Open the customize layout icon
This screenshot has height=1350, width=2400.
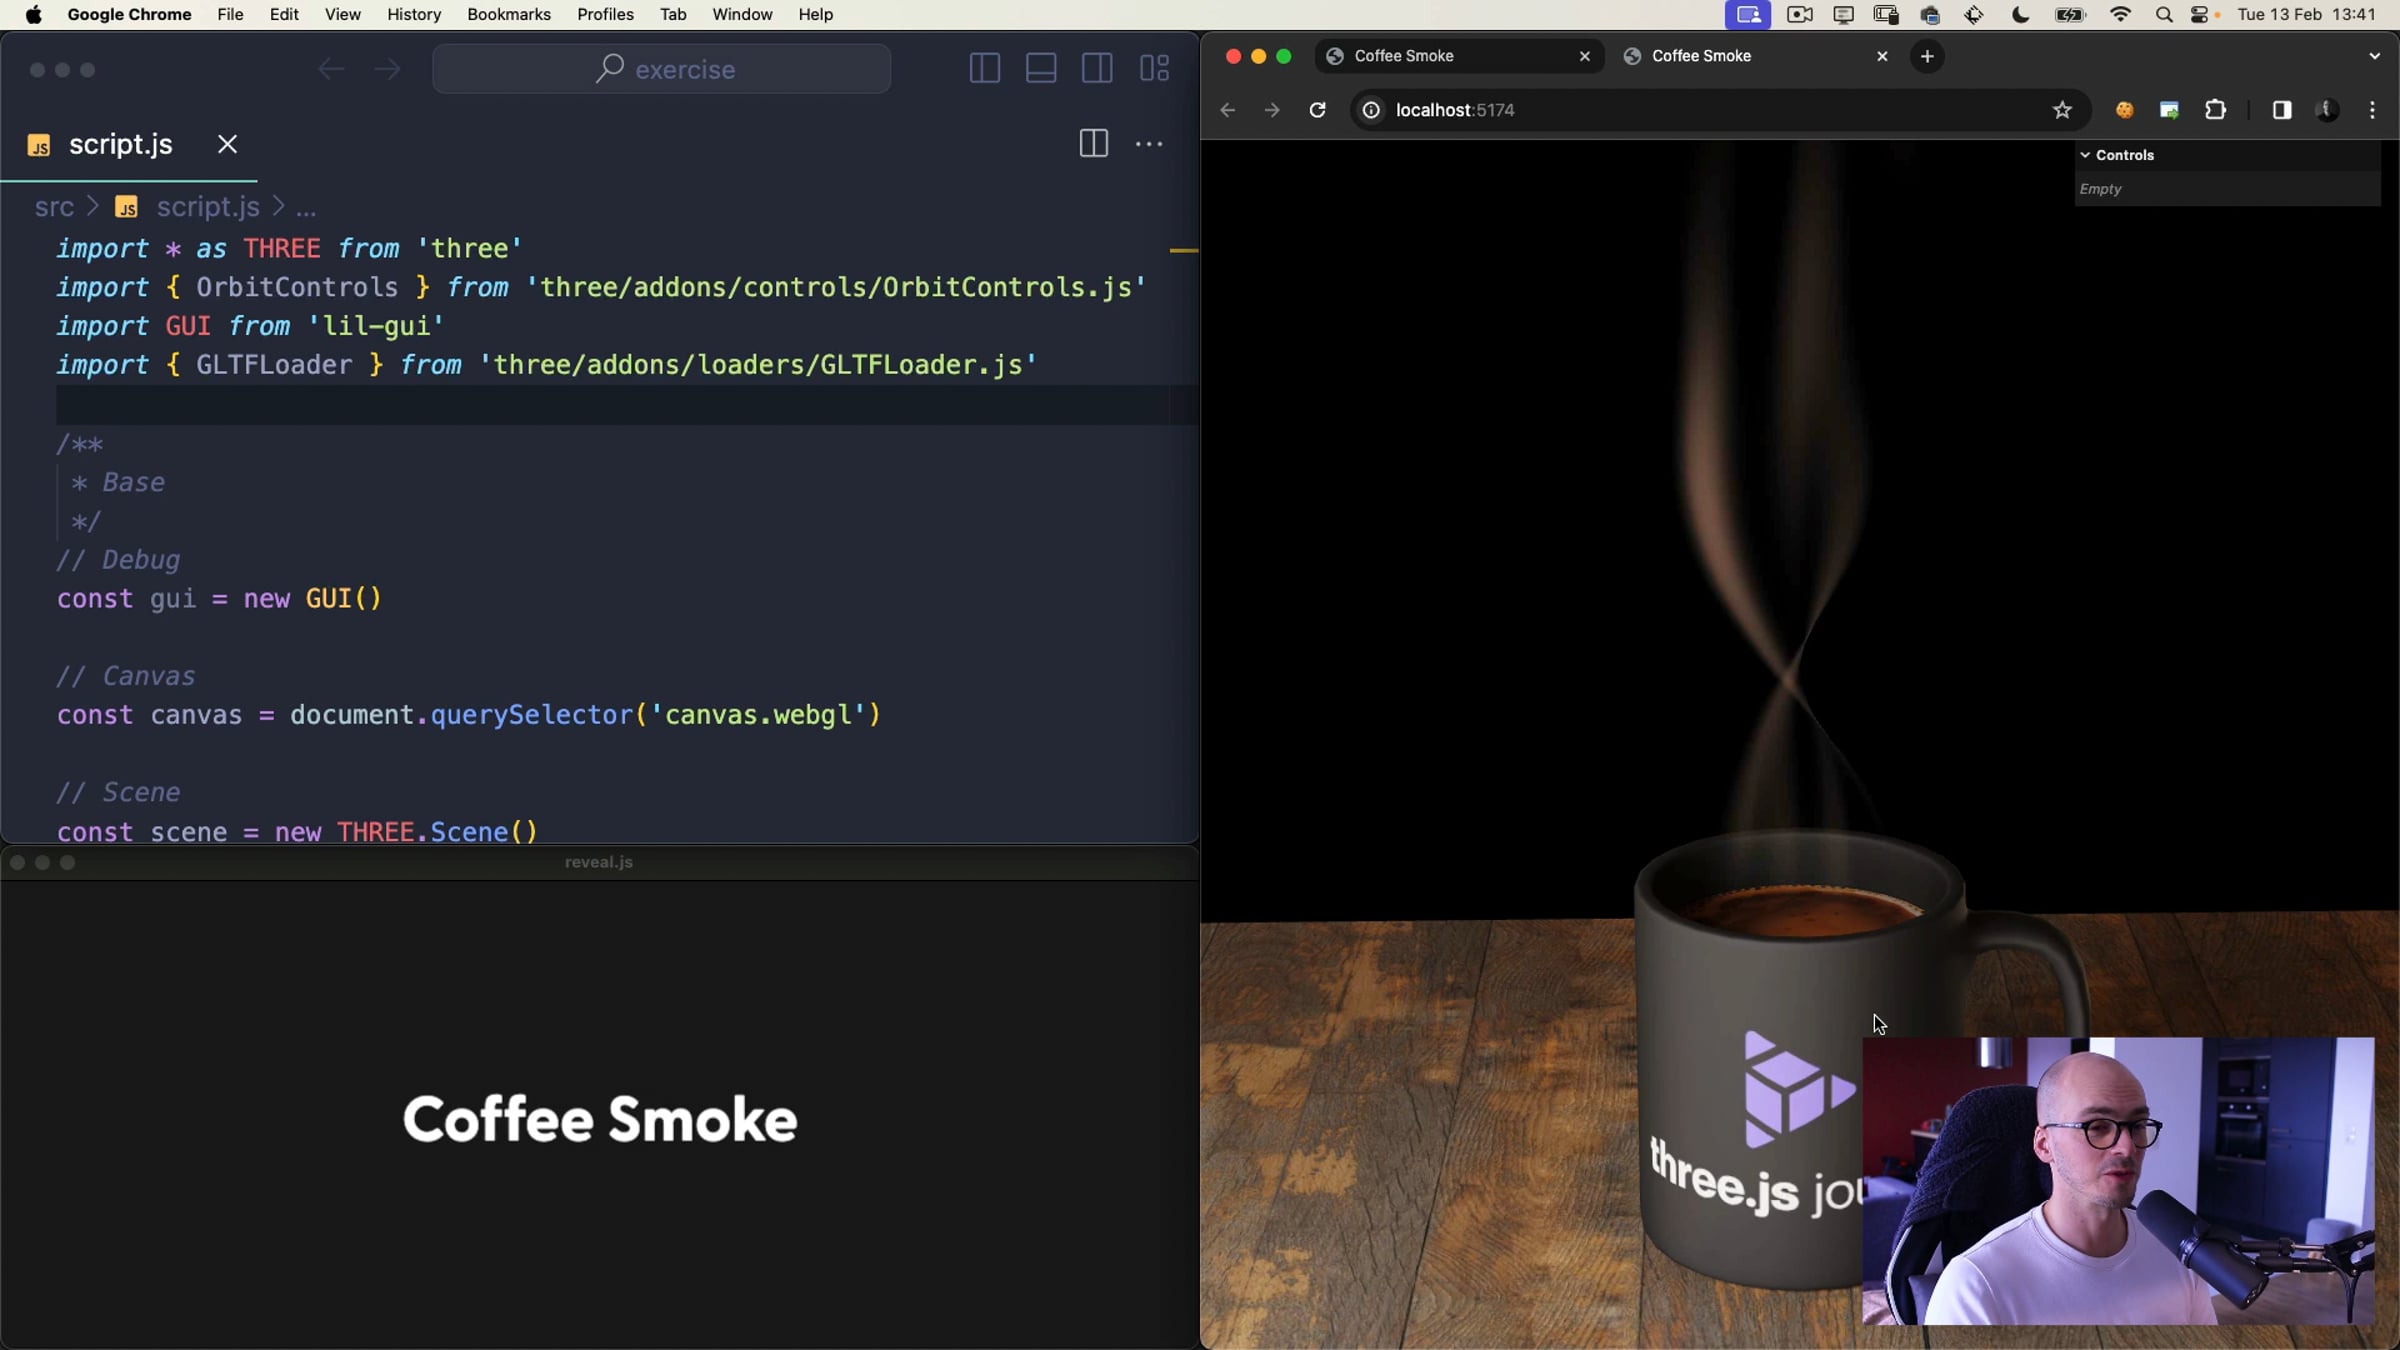click(1154, 69)
